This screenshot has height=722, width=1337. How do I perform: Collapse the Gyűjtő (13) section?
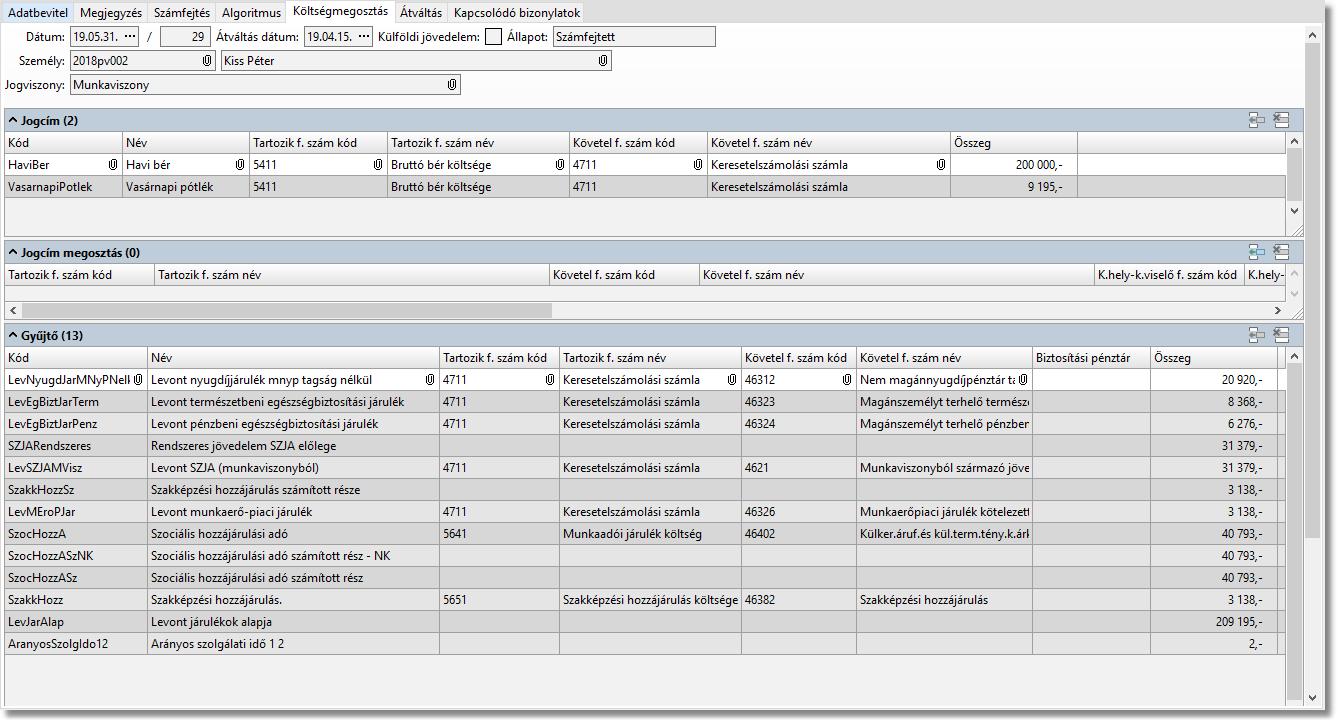(13, 335)
